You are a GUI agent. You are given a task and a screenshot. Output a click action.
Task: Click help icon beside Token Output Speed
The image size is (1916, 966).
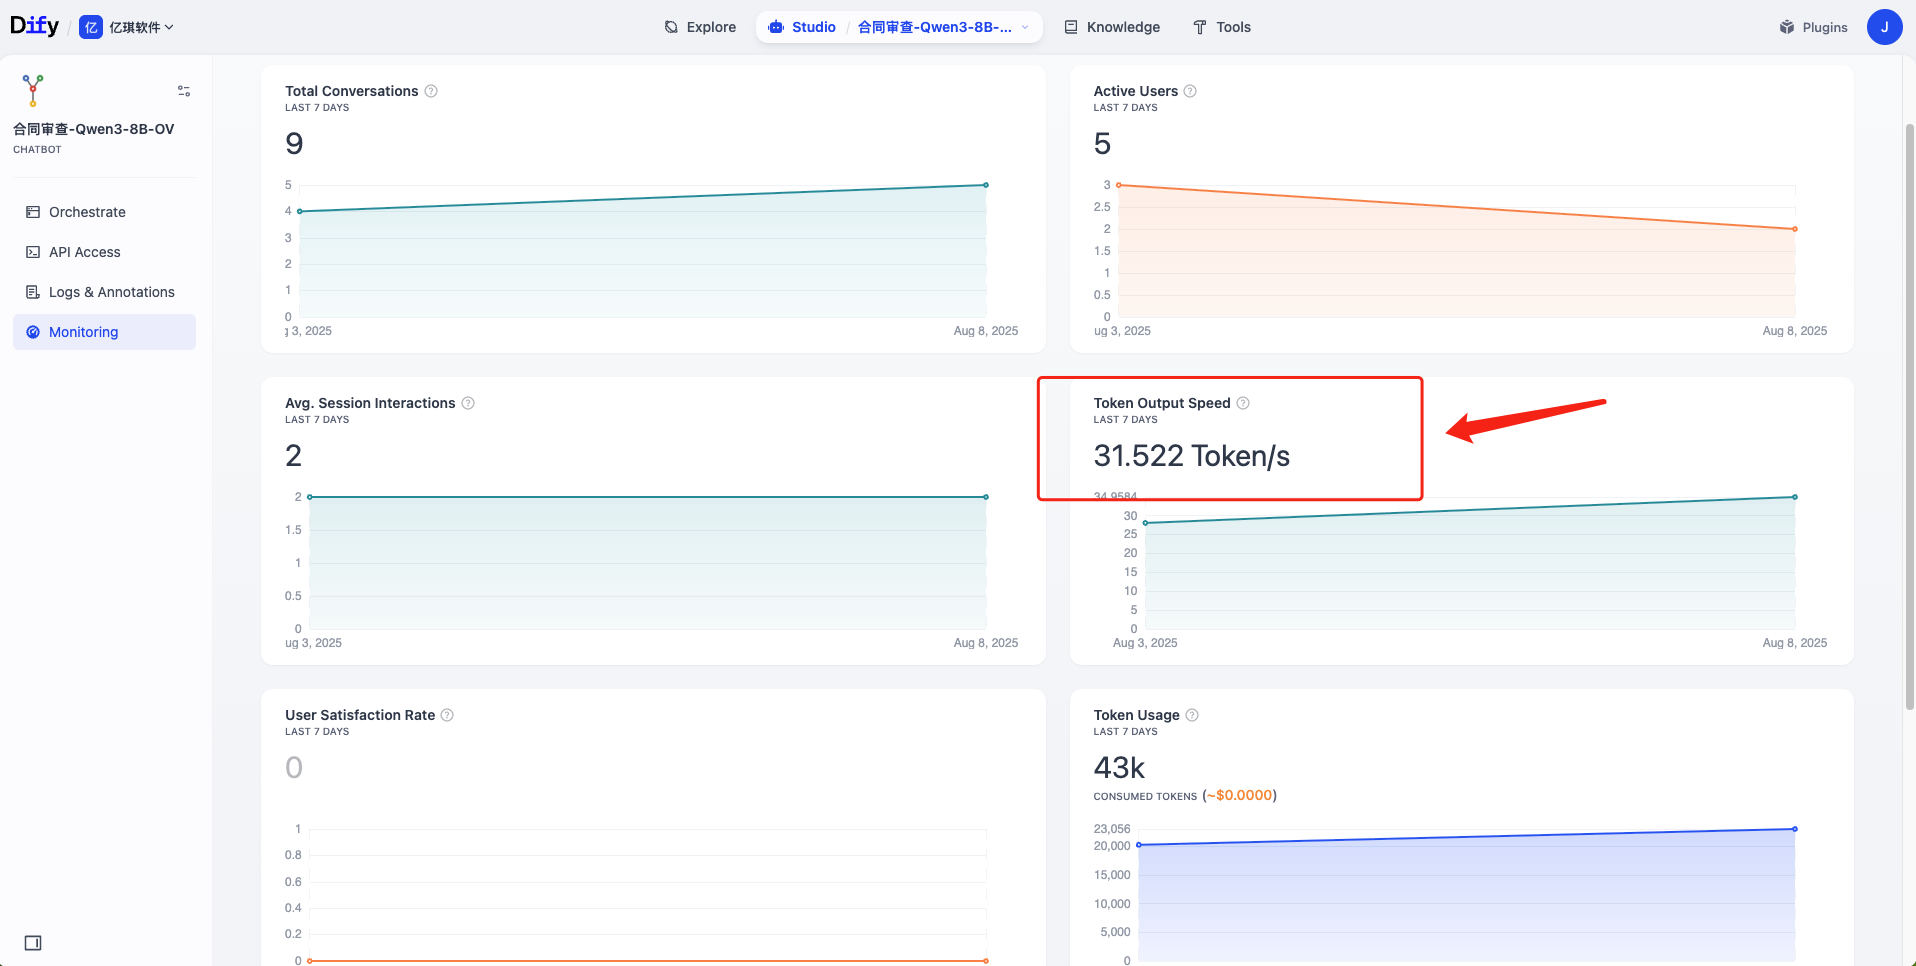click(1243, 403)
